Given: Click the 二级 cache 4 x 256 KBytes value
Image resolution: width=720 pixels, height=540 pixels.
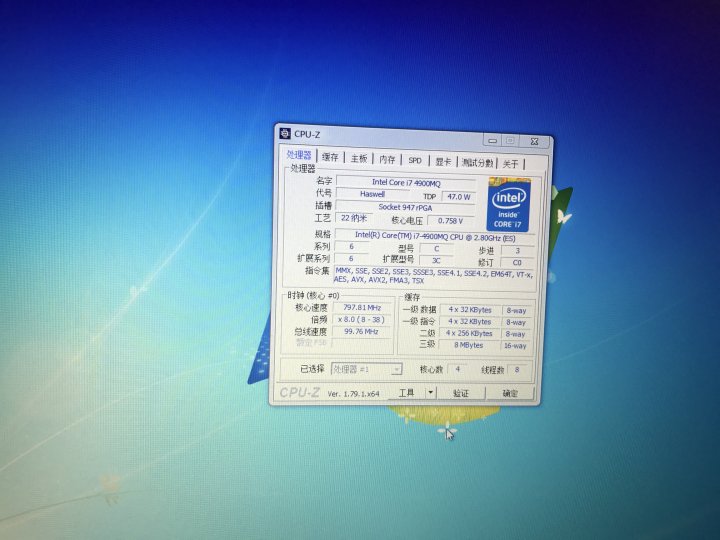Looking at the screenshot, I should click(469, 333).
